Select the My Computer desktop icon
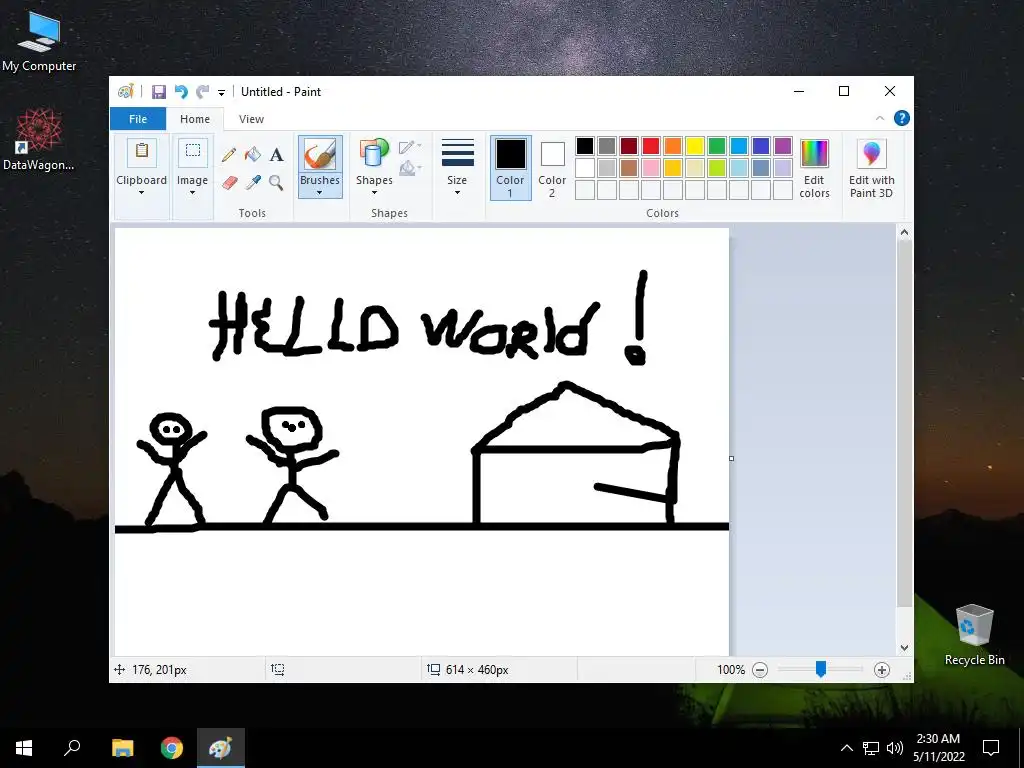The height and width of the screenshot is (768, 1024). (x=39, y=41)
